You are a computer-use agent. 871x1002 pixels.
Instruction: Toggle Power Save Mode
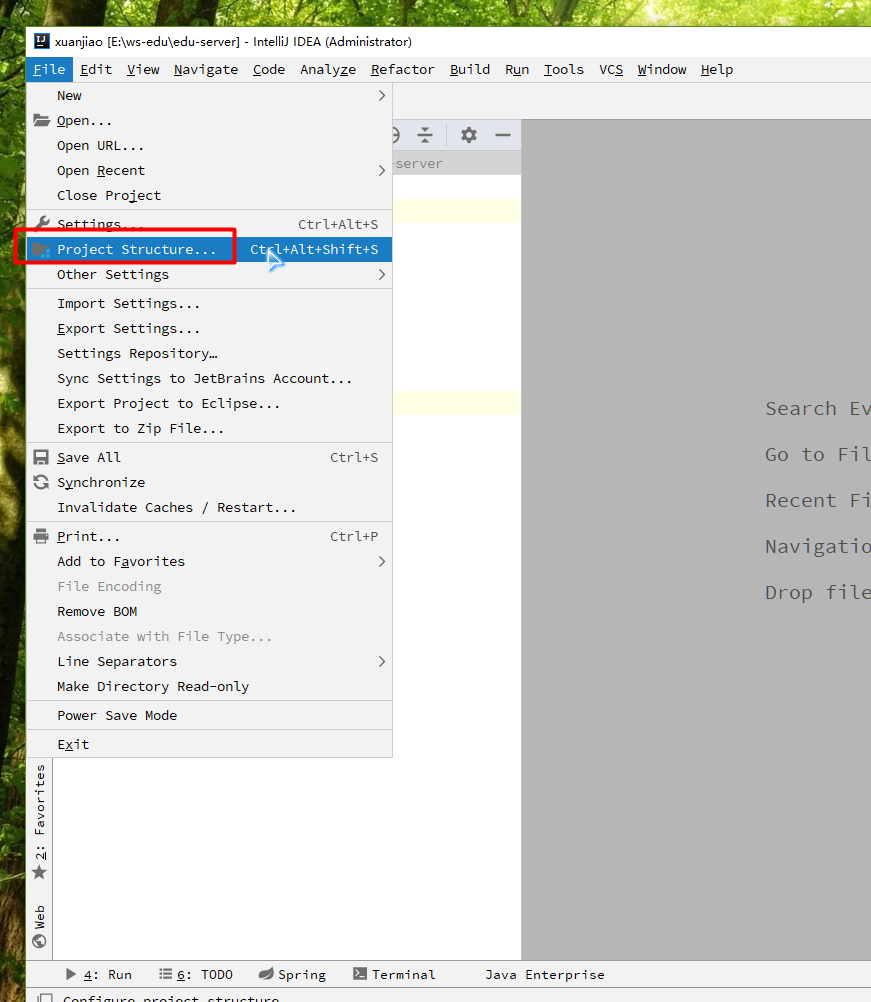(210, 716)
